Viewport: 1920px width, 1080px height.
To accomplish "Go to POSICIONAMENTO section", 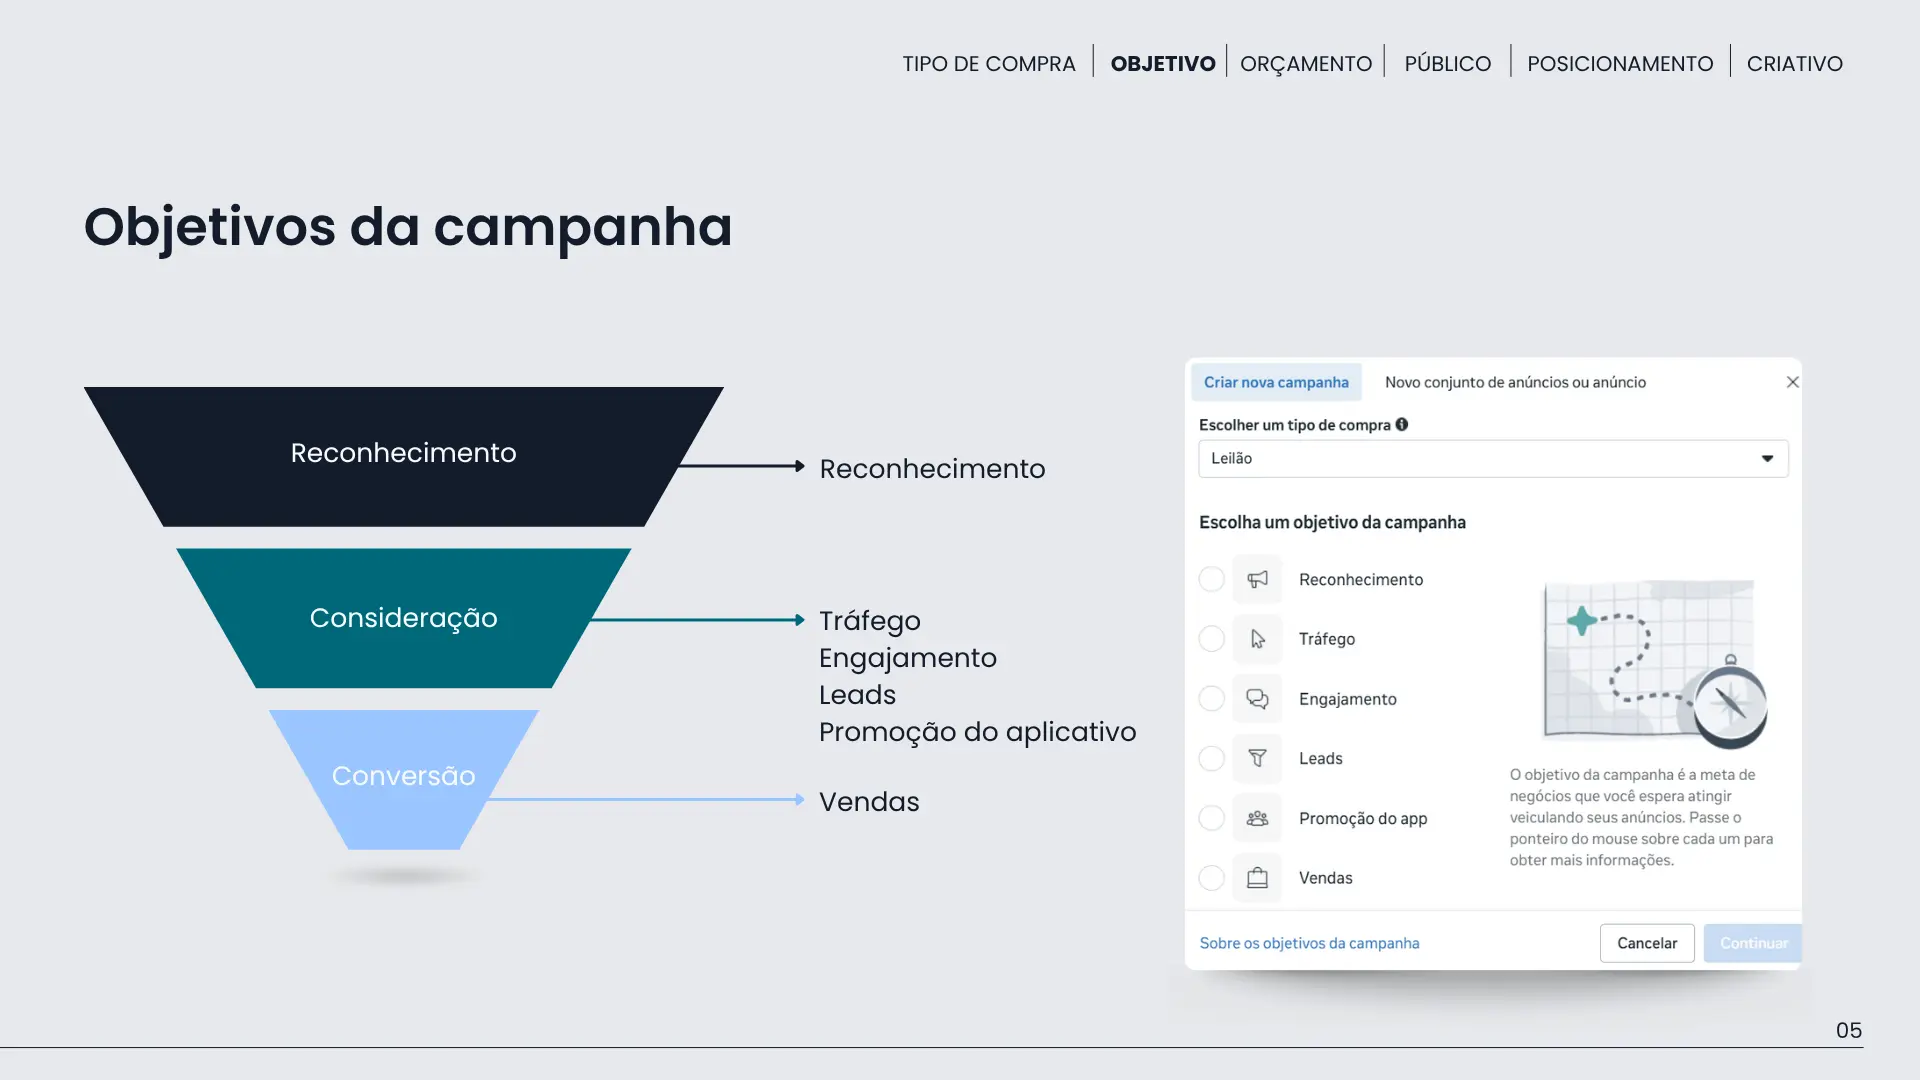I will point(1620,63).
